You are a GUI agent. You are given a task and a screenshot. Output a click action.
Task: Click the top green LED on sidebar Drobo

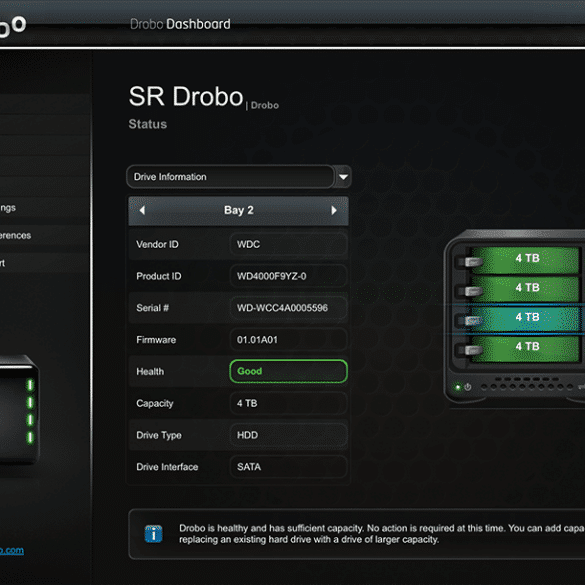pyautogui.click(x=30, y=385)
